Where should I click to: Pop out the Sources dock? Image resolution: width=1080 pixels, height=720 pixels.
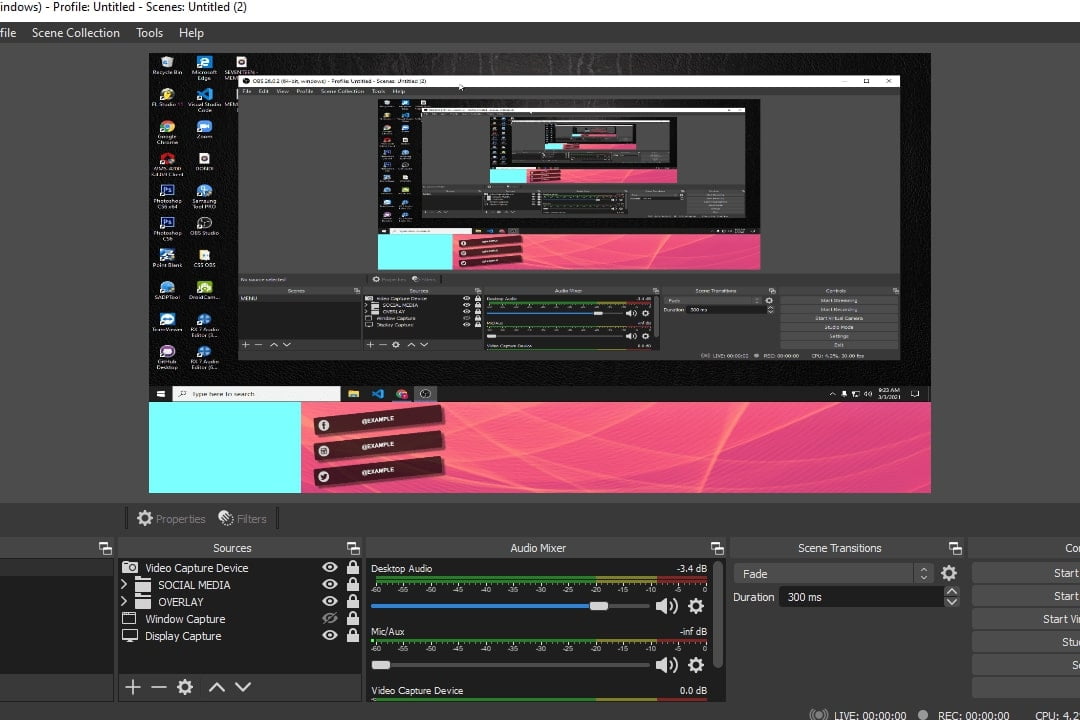pos(353,548)
